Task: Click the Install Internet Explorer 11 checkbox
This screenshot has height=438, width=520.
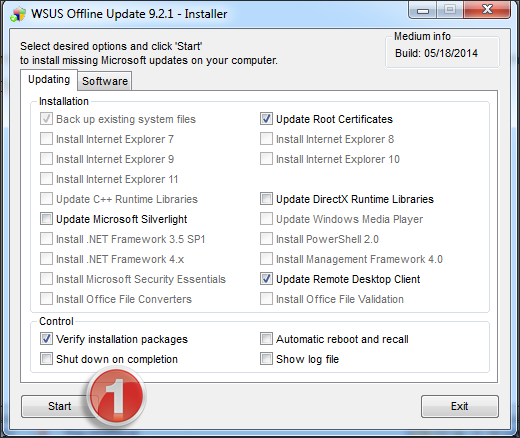Action: click(x=46, y=179)
